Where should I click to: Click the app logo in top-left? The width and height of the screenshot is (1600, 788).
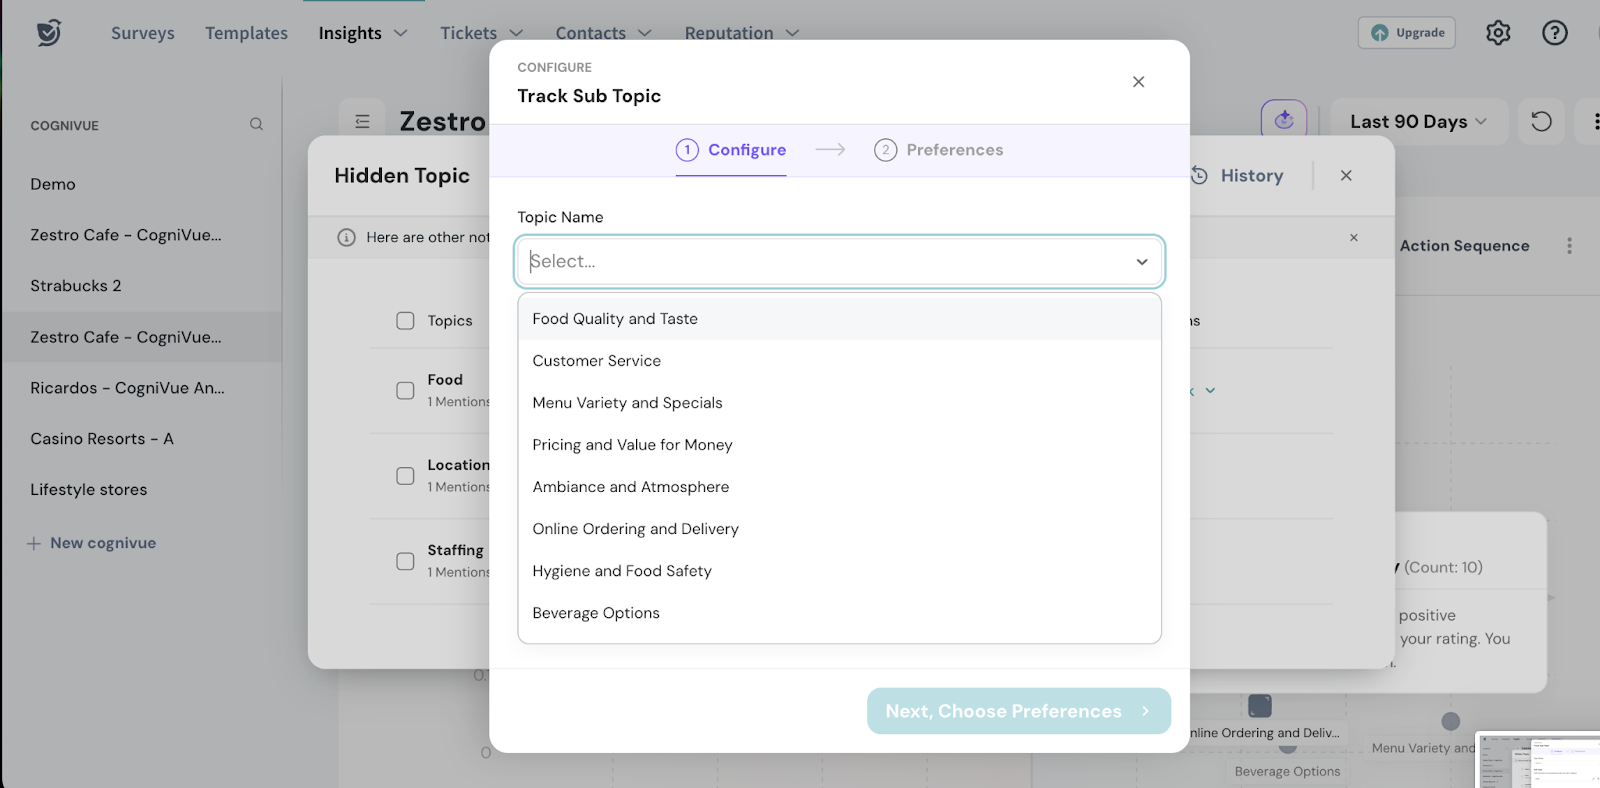click(x=48, y=33)
